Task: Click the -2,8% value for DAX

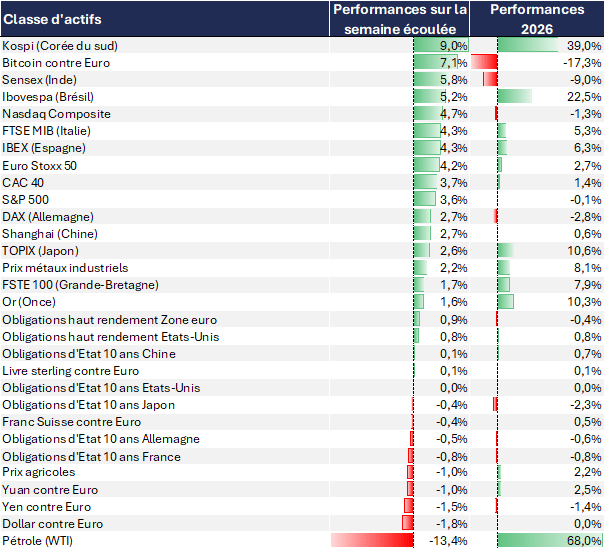Action: [x=585, y=217]
